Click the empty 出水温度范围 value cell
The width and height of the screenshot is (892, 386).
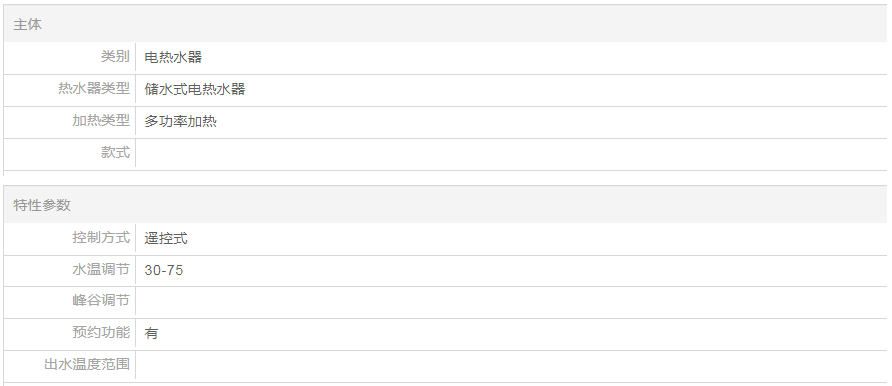coord(511,366)
